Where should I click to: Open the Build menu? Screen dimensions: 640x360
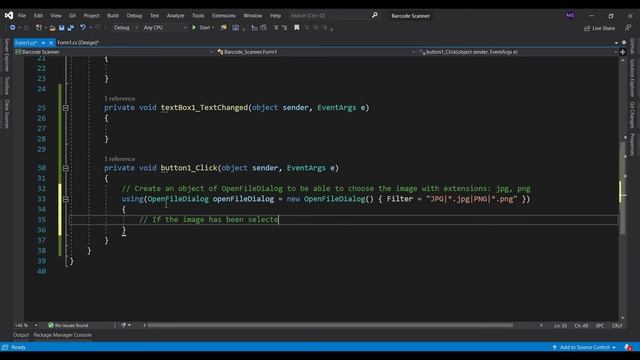click(x=113, y=16)
